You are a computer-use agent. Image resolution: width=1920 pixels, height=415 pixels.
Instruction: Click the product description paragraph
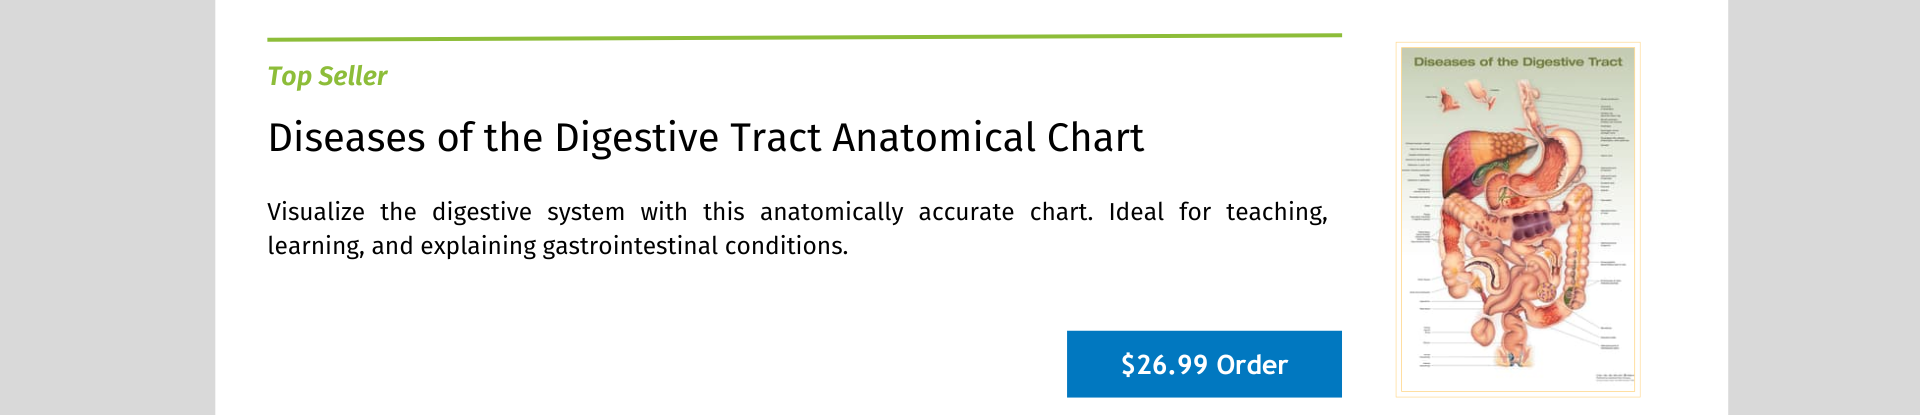(x=796, y=229)
